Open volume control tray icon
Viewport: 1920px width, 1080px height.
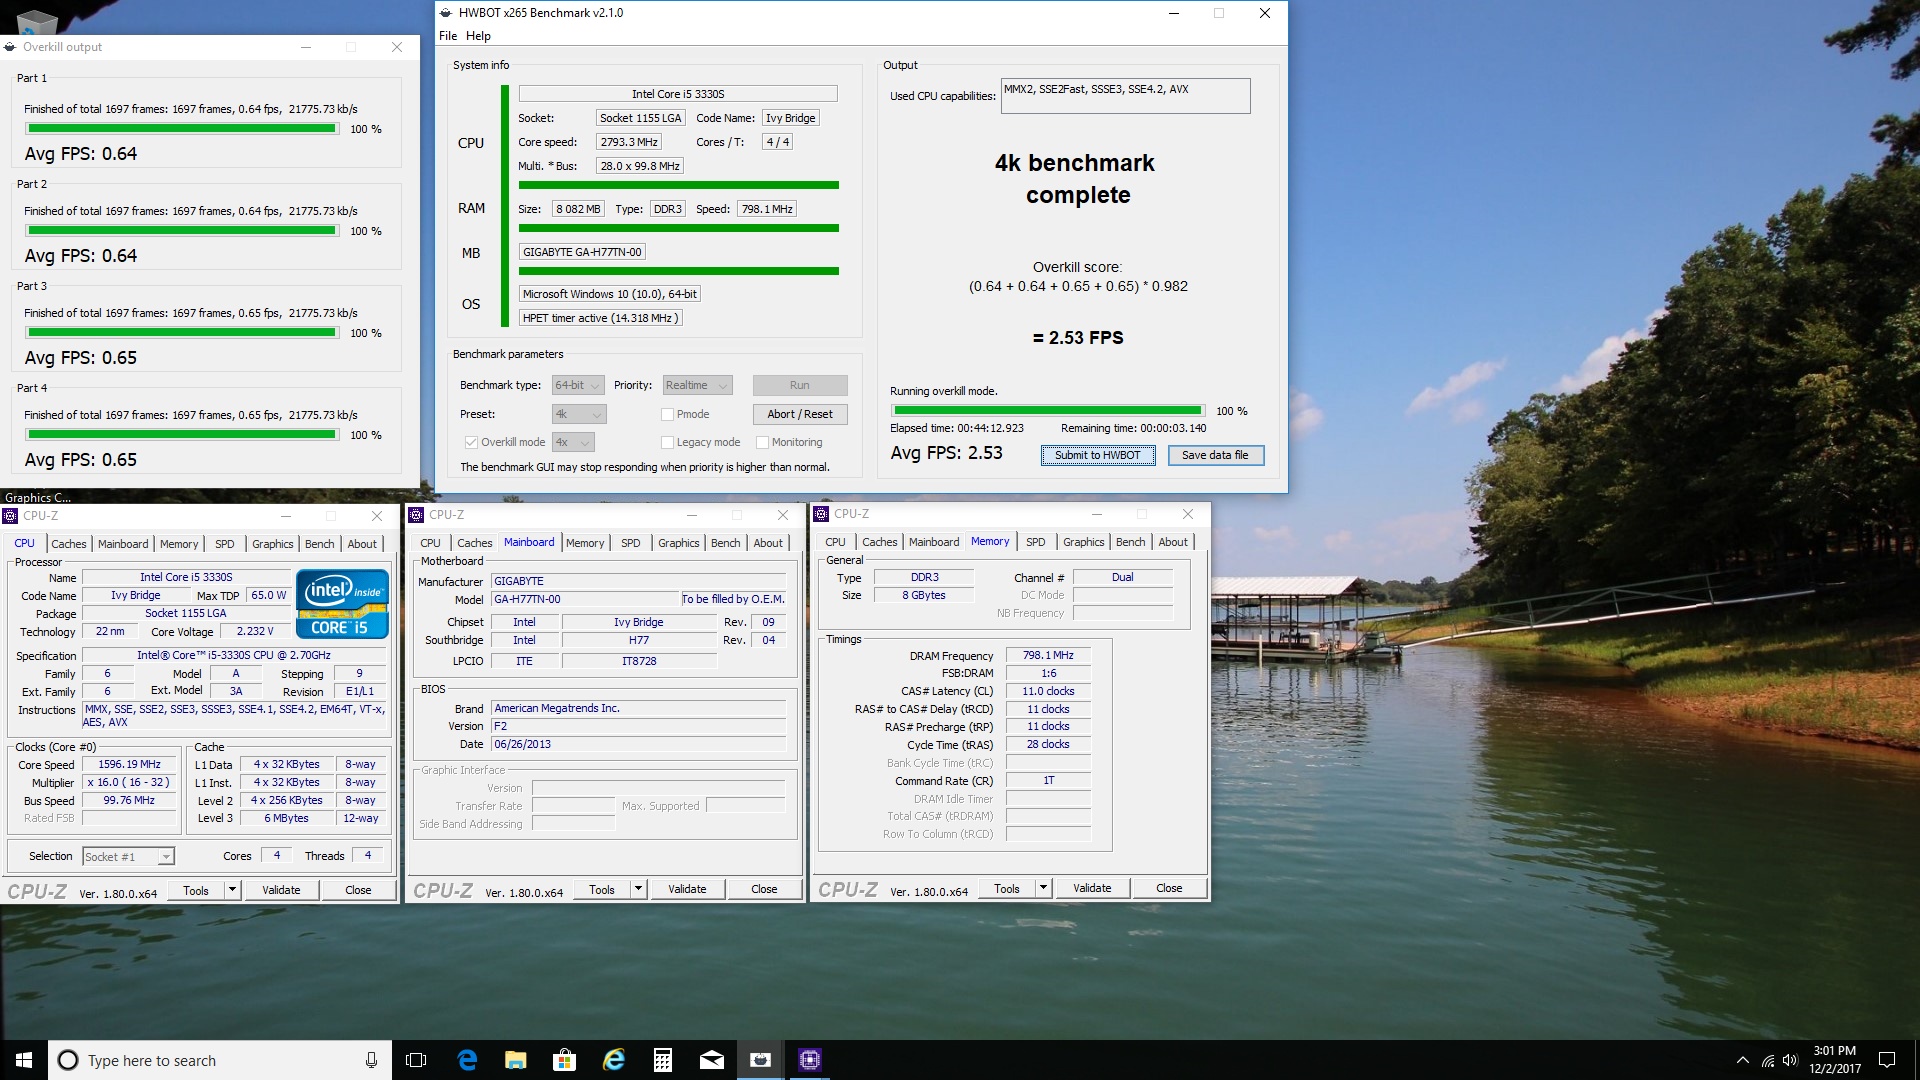[1790, 1060]
